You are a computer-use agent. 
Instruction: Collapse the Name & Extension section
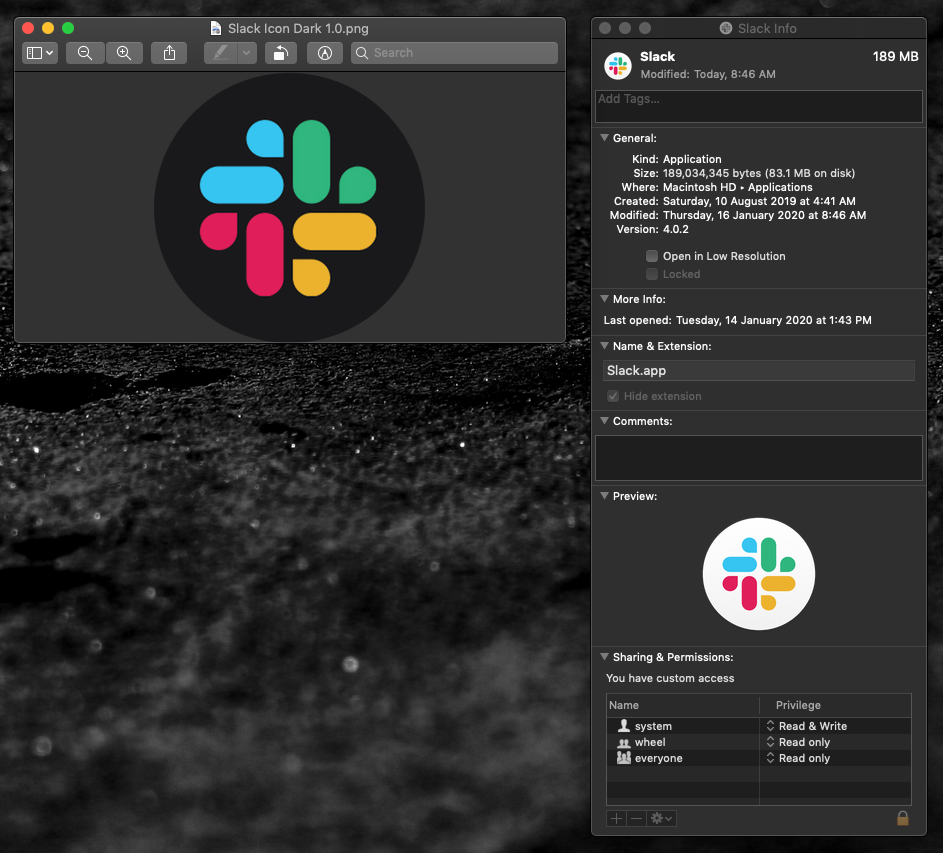point(604,346)
